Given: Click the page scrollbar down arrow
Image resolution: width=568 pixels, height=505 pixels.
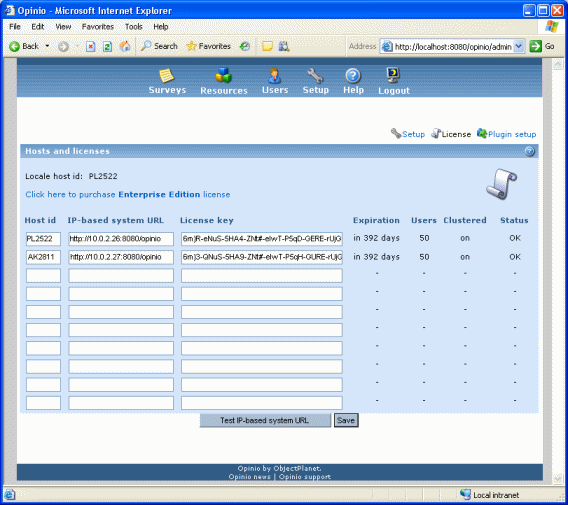Looking at the screenshot, I should (557, 478).
